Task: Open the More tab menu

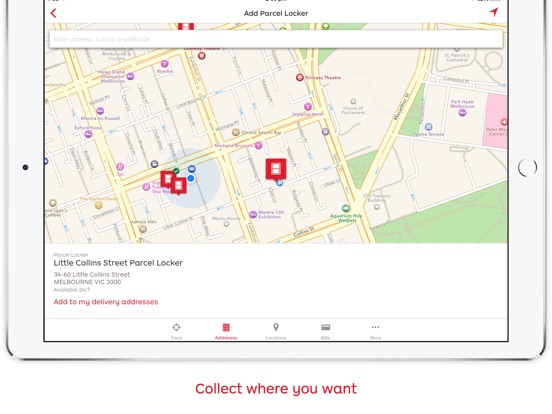Action: (375, 331)
